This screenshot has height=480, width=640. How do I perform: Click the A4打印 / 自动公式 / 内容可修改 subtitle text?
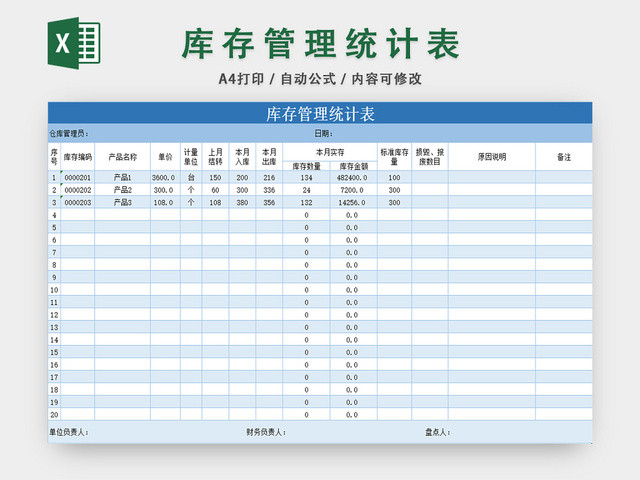[320, 79]
